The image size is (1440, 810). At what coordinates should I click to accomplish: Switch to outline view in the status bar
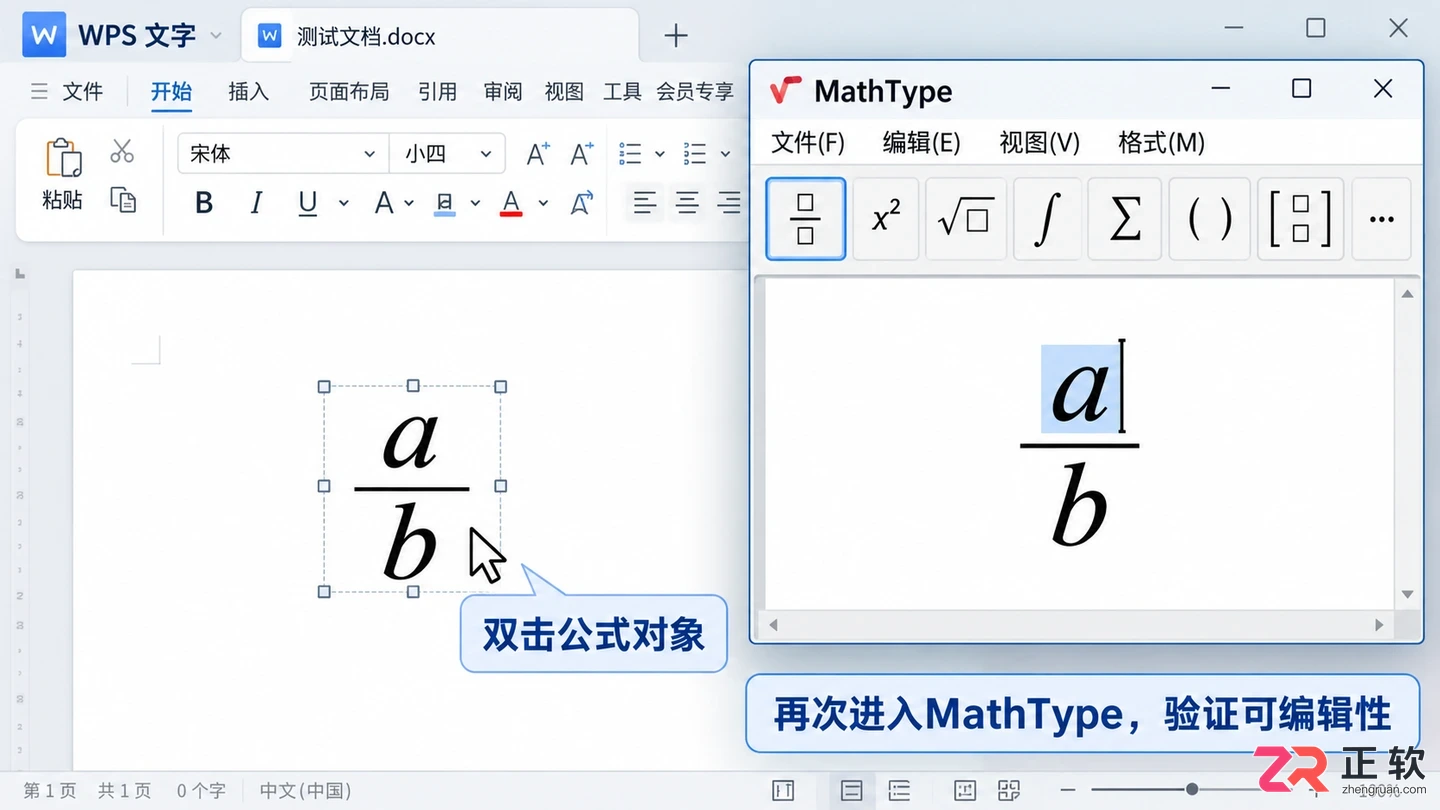(x=899, y=791)
